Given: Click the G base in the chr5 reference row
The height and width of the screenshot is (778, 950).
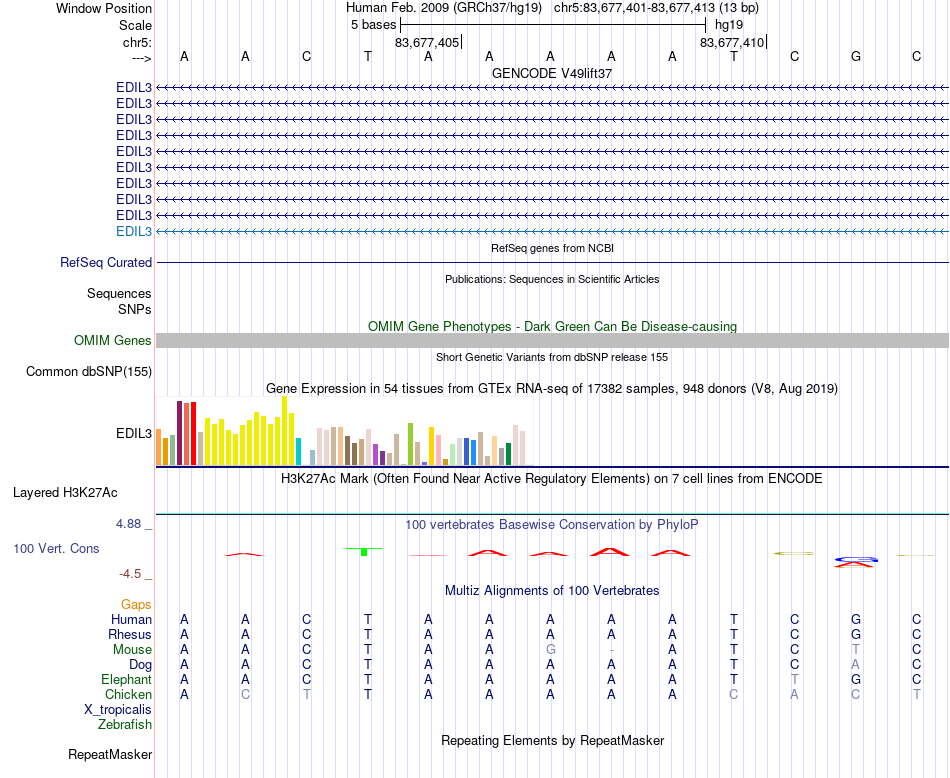Looking at the screenshot, I should [x=855, y=56].
